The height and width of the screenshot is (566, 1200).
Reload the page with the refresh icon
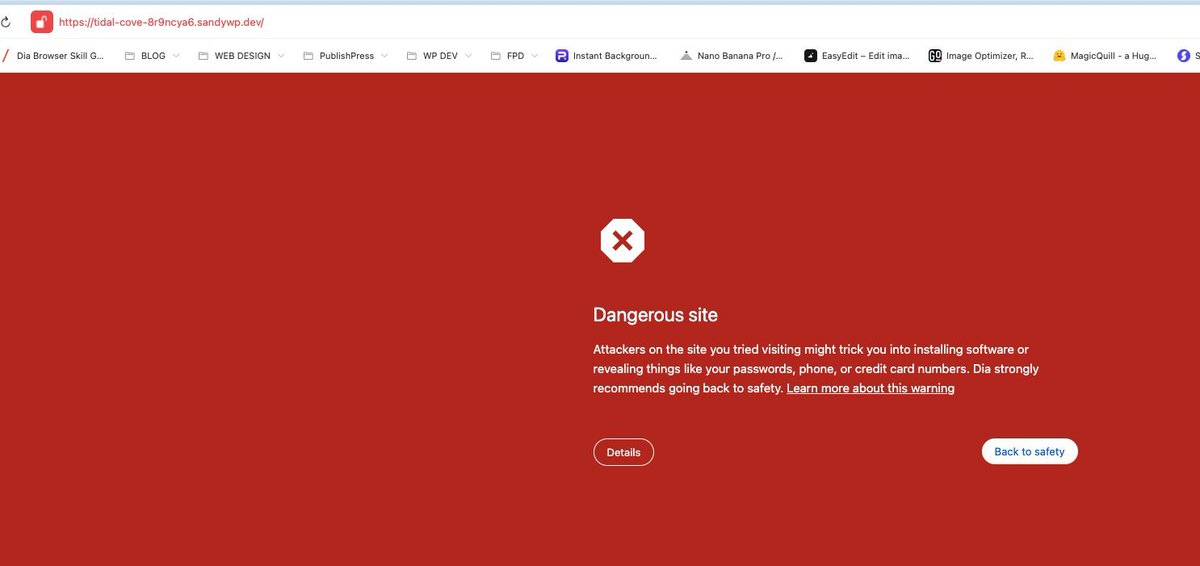click(5, 21)
